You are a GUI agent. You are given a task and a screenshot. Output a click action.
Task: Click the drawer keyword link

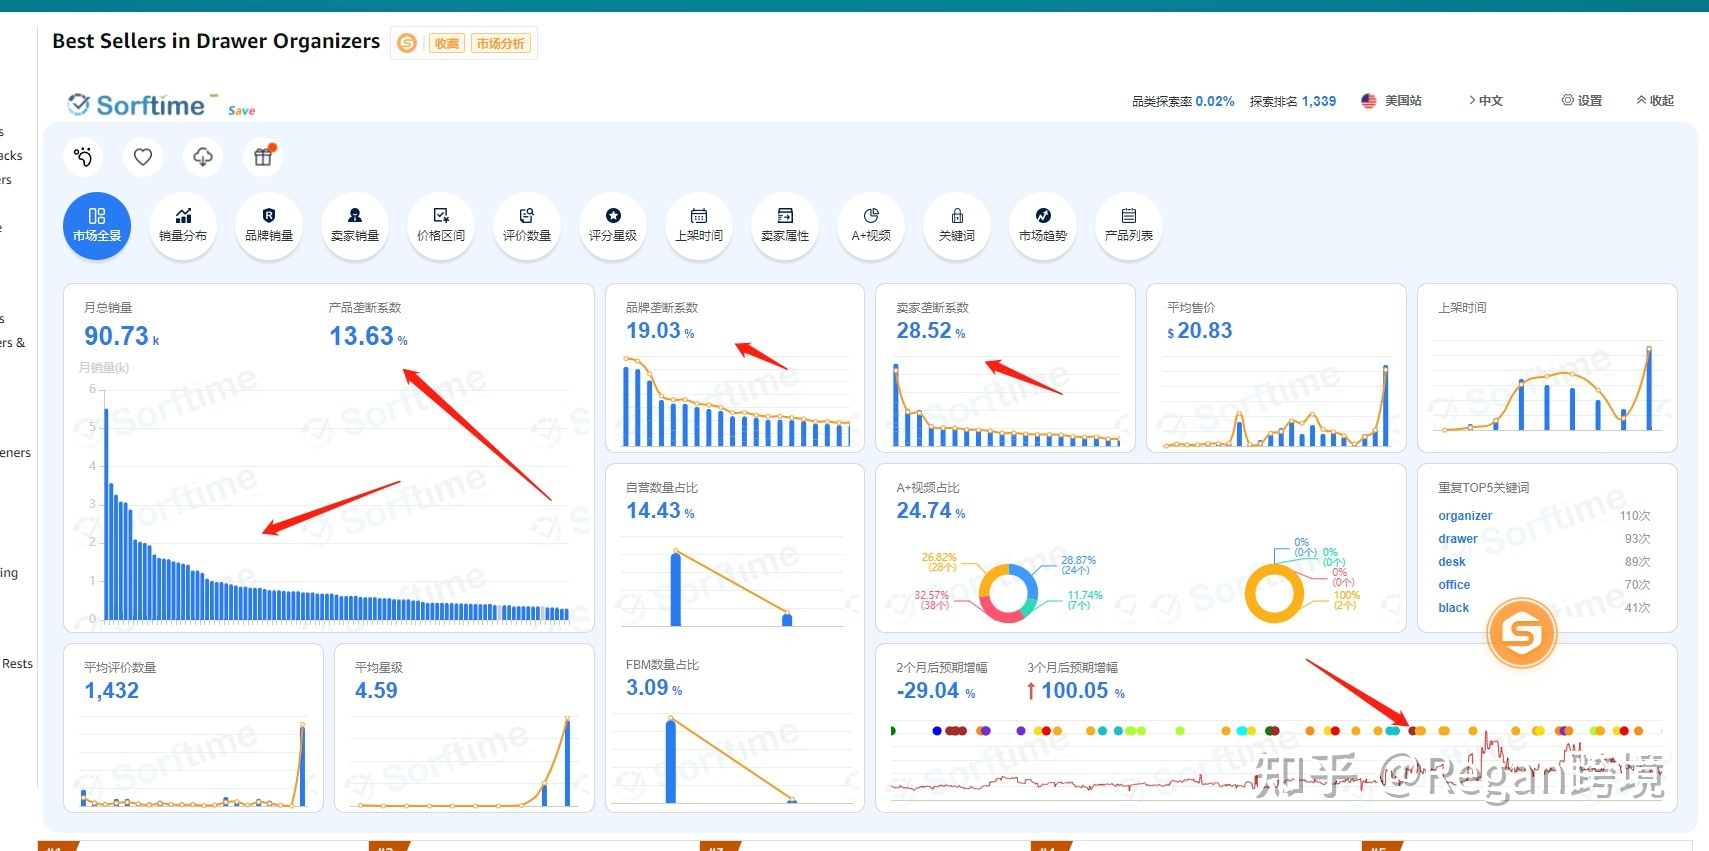(x=1457, y=539)
